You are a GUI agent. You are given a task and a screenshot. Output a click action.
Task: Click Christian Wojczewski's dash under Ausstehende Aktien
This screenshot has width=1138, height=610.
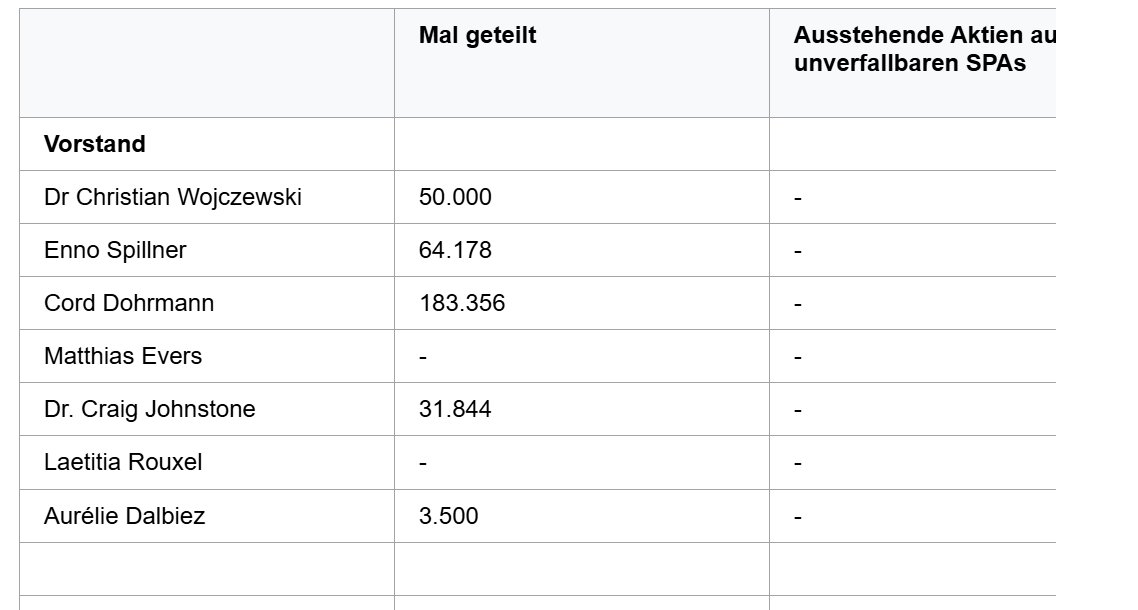tap(798, 198)
